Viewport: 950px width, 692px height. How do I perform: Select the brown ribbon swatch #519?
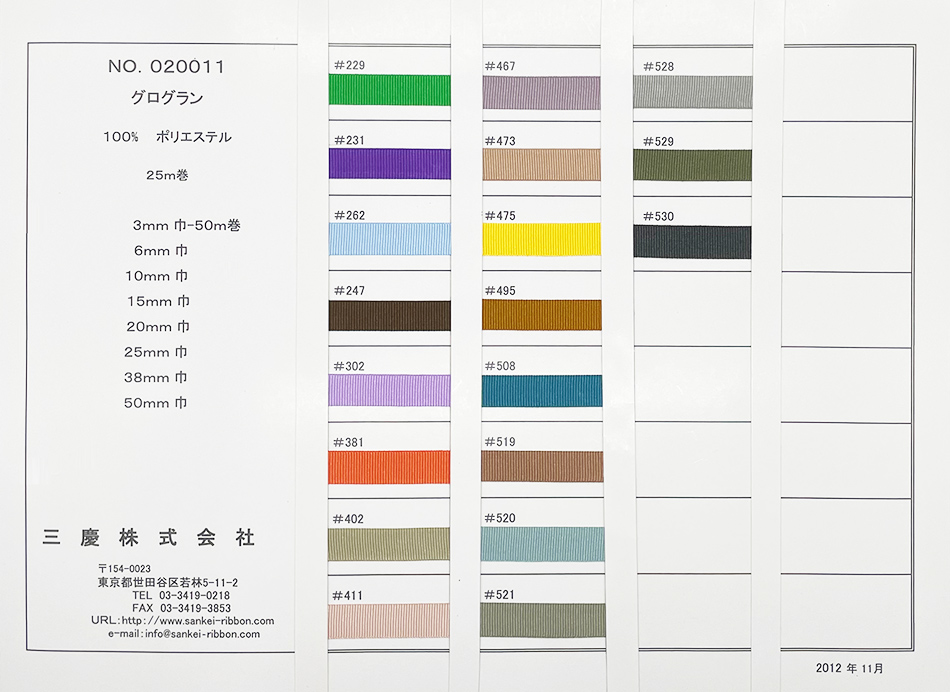pos(542,467)
